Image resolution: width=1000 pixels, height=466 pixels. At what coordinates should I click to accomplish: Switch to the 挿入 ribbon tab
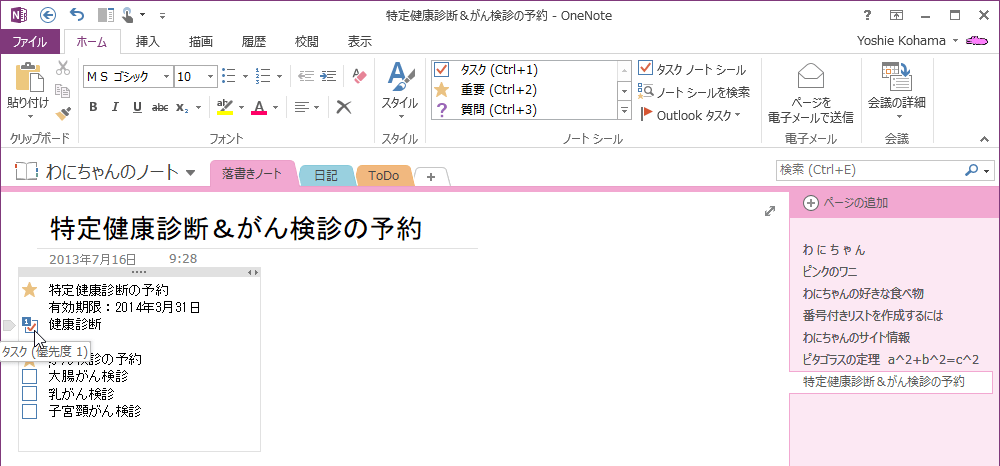tap(147, 41)
